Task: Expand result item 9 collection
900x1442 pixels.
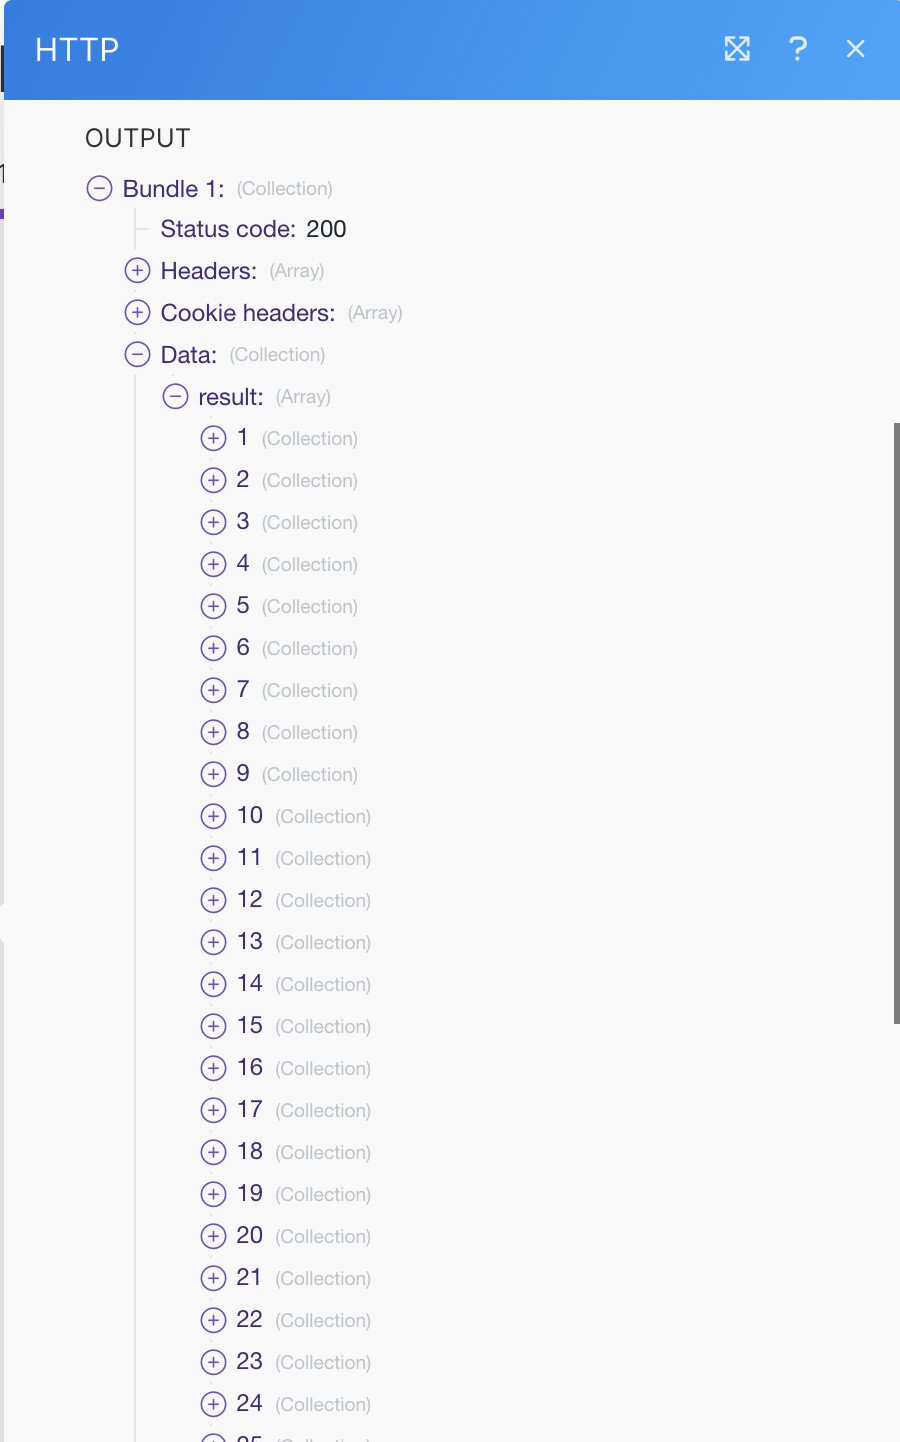Action: pyautogui.click(x=213, y=774)
